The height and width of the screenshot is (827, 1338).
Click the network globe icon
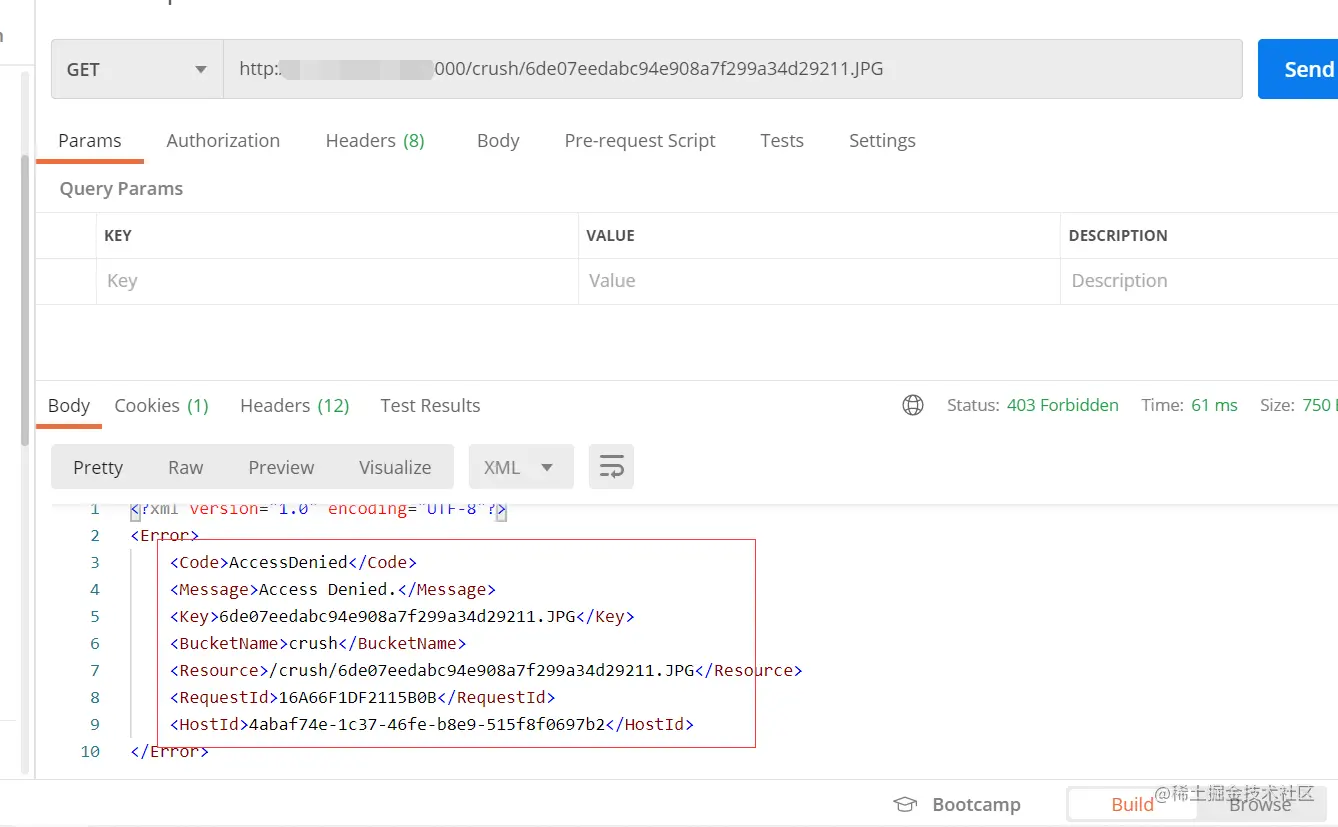913,405
